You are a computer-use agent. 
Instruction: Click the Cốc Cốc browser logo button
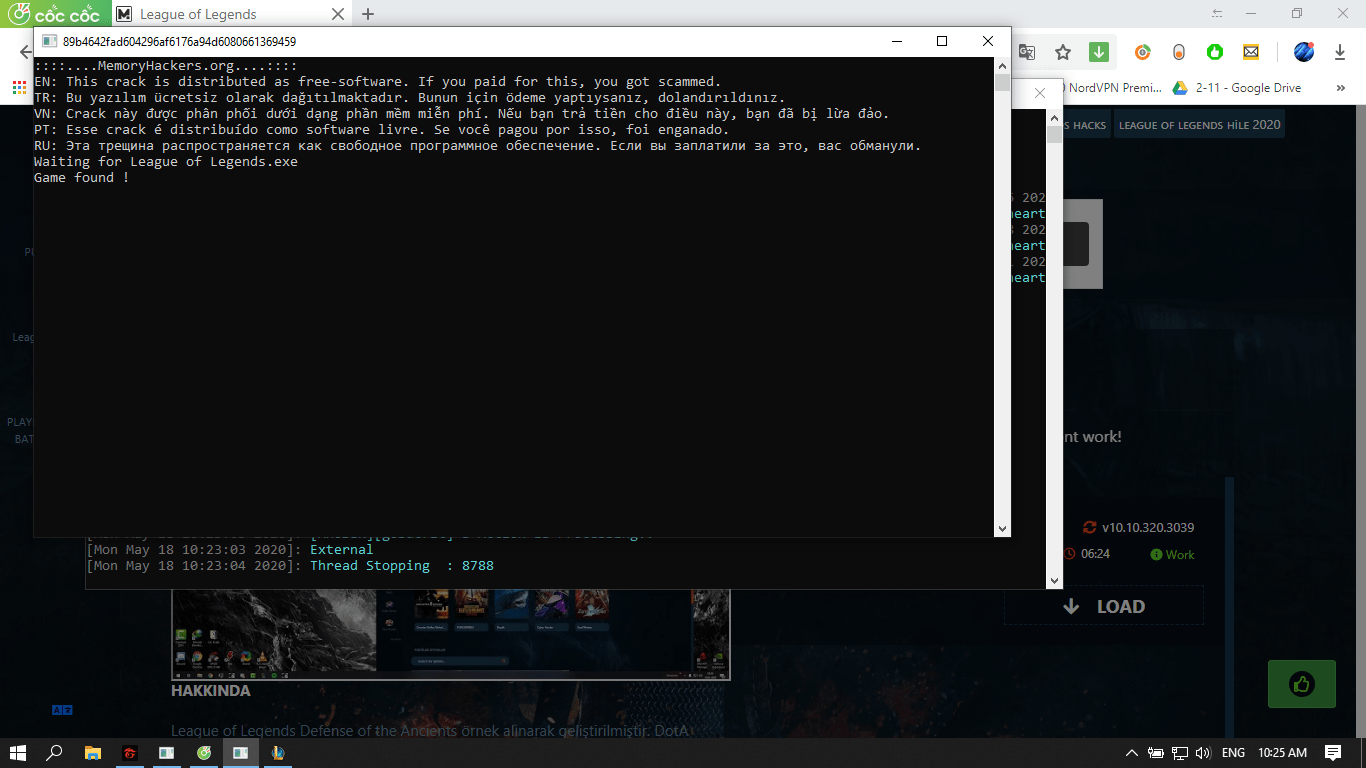[54, 14]
